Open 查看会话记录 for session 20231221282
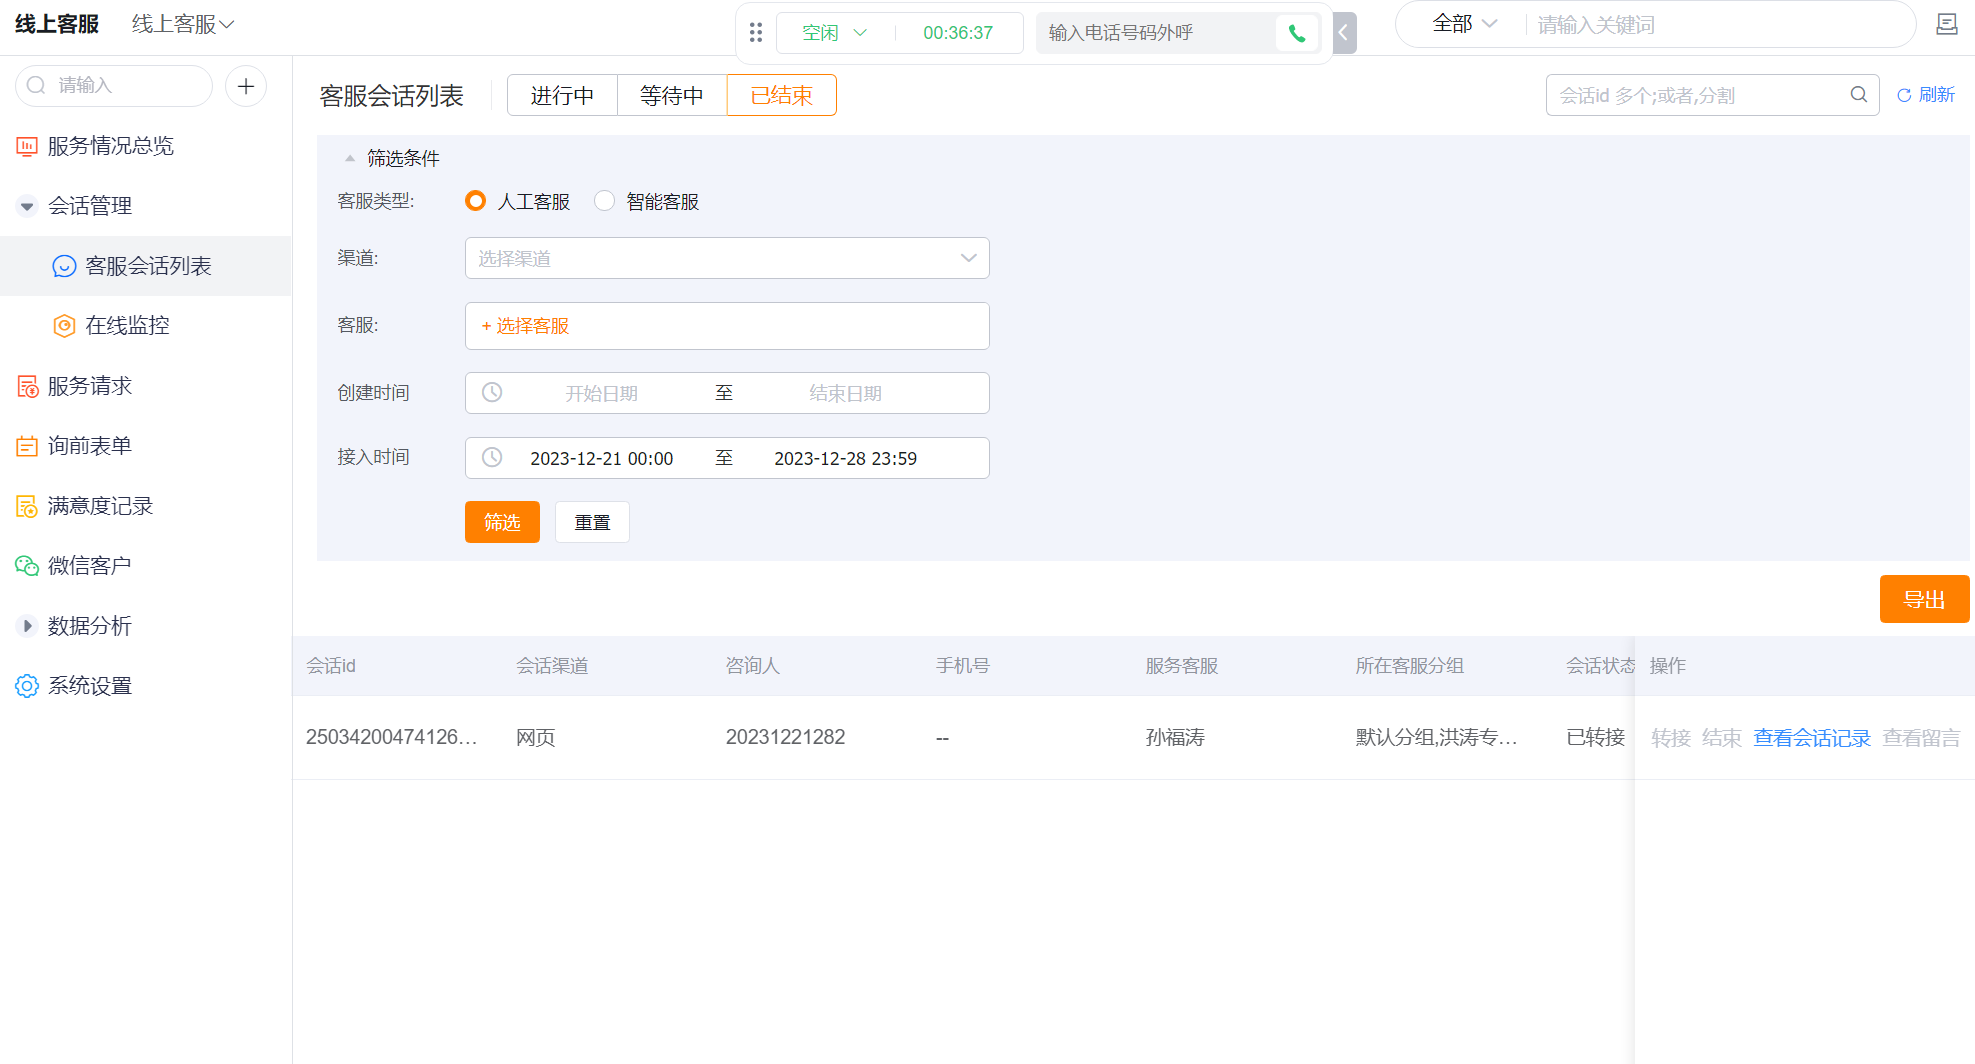 [1812, 738]
